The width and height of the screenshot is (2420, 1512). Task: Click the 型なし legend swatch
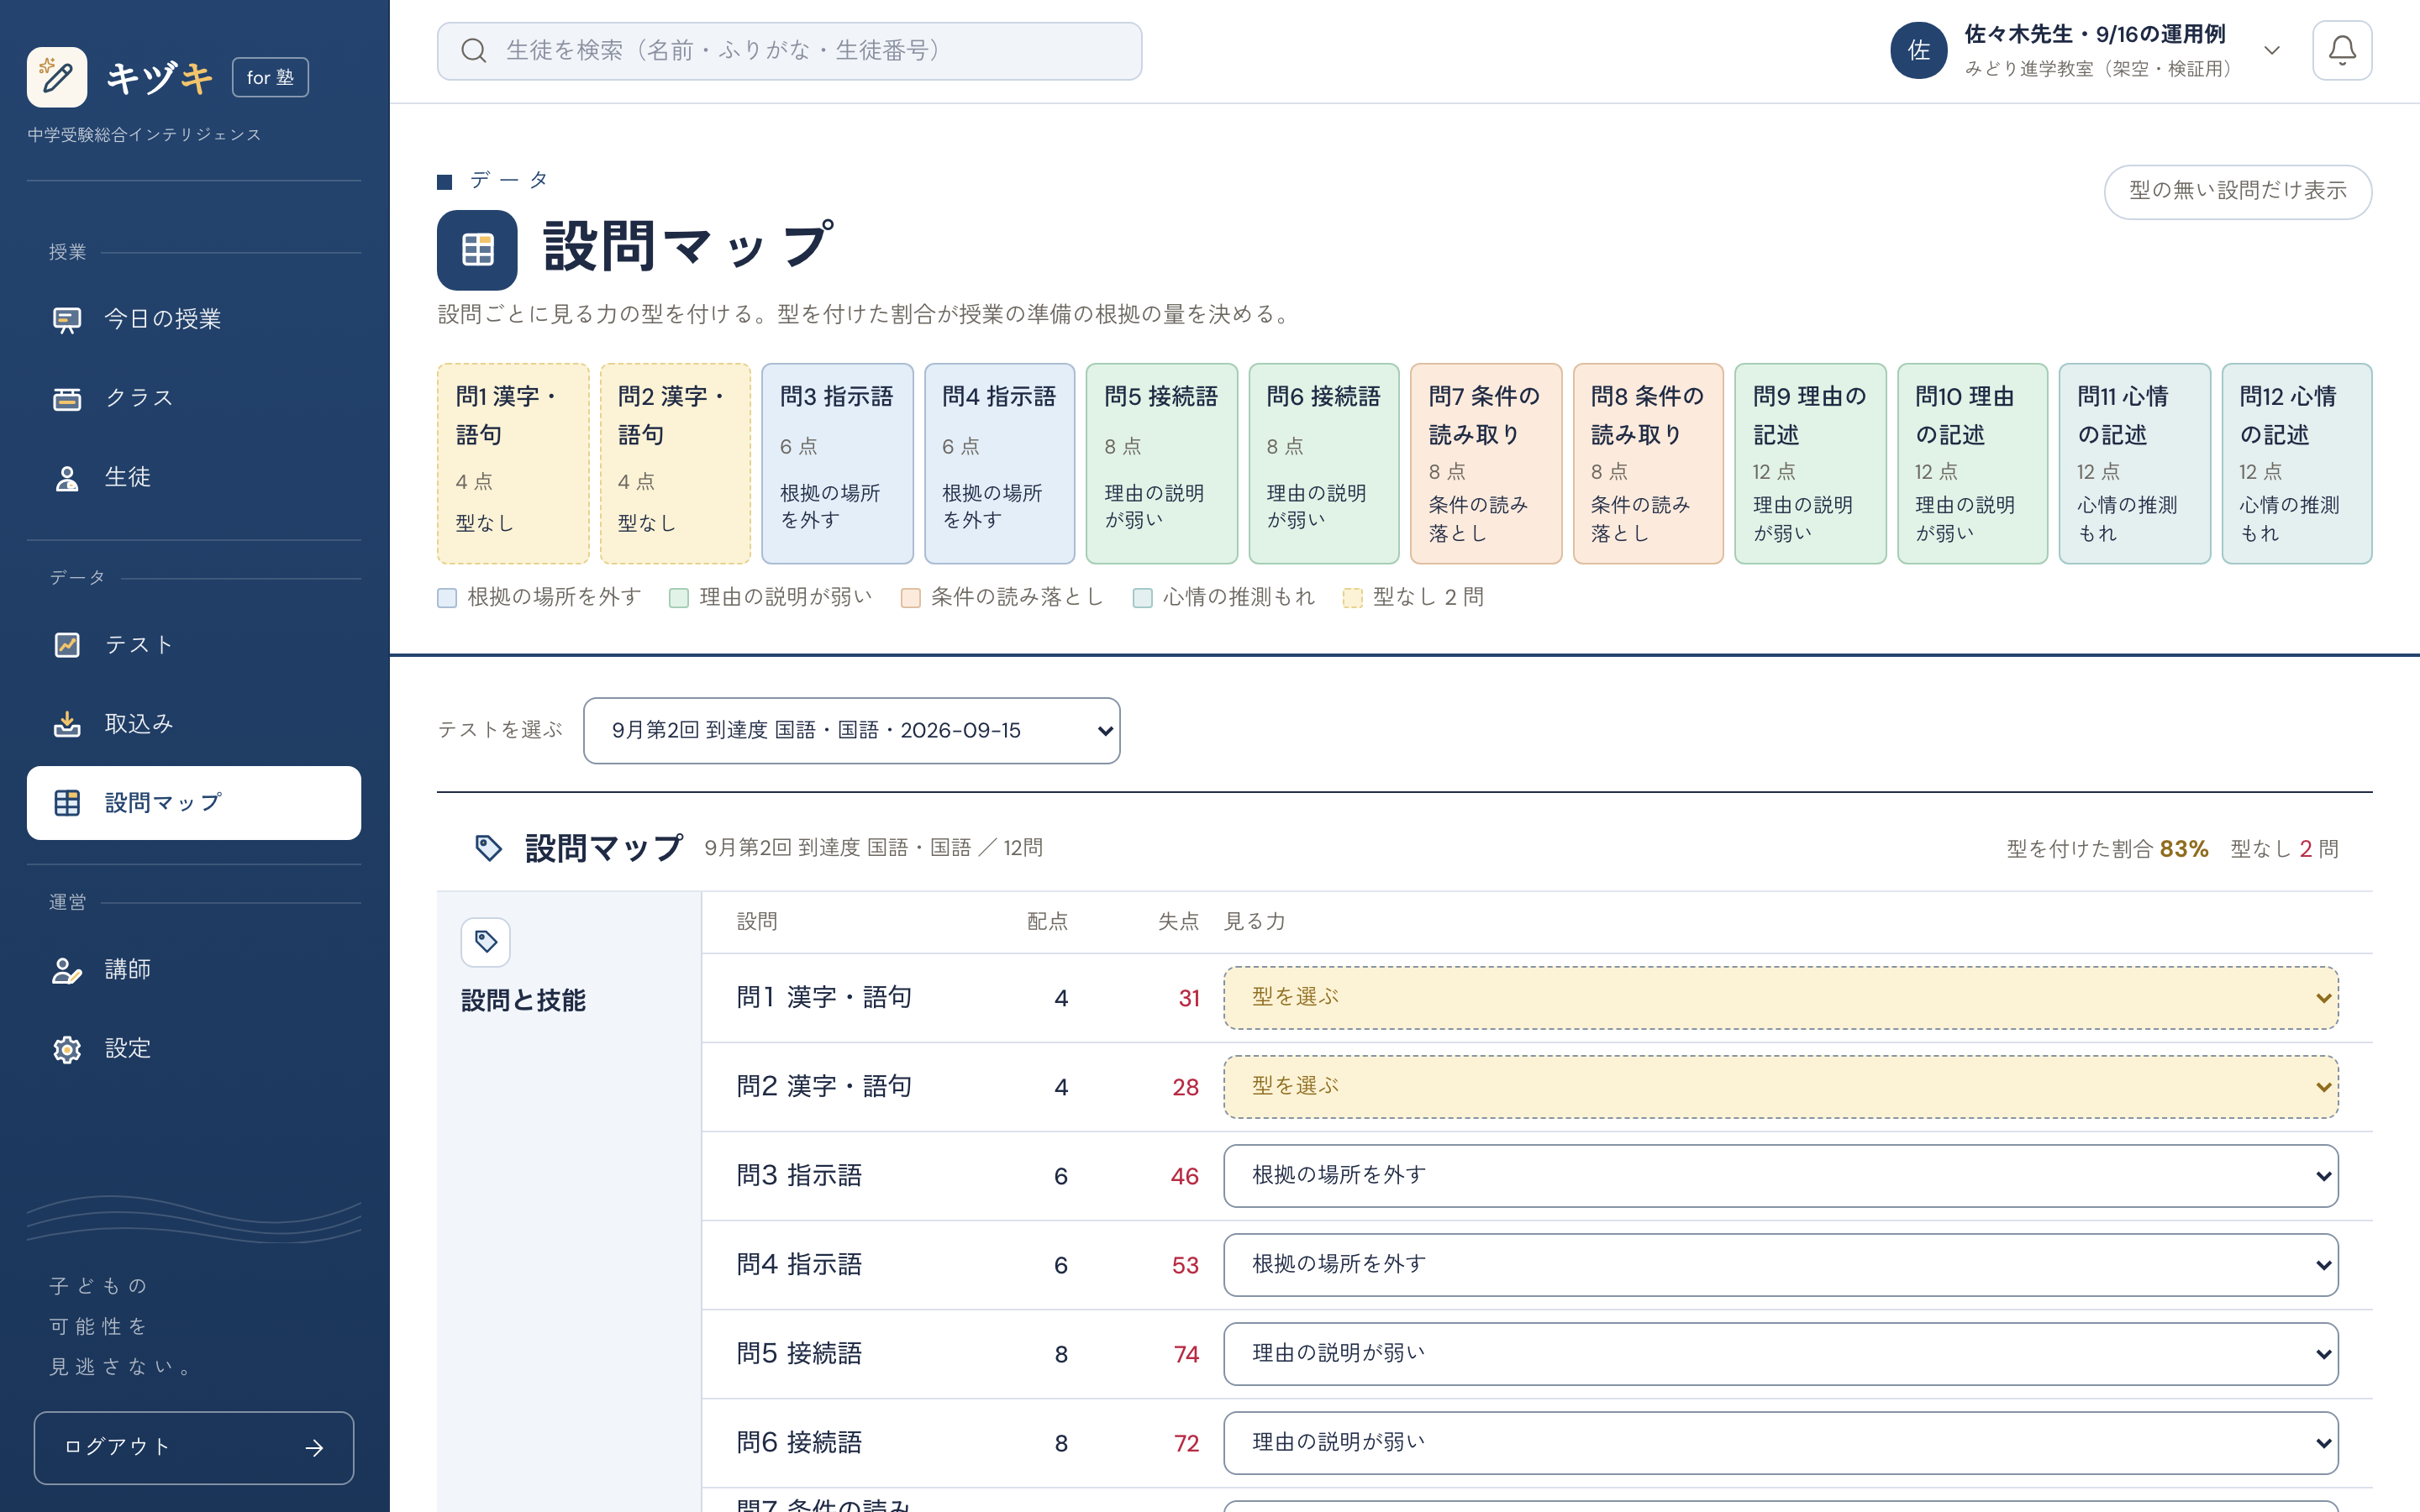coord(1352,598)
